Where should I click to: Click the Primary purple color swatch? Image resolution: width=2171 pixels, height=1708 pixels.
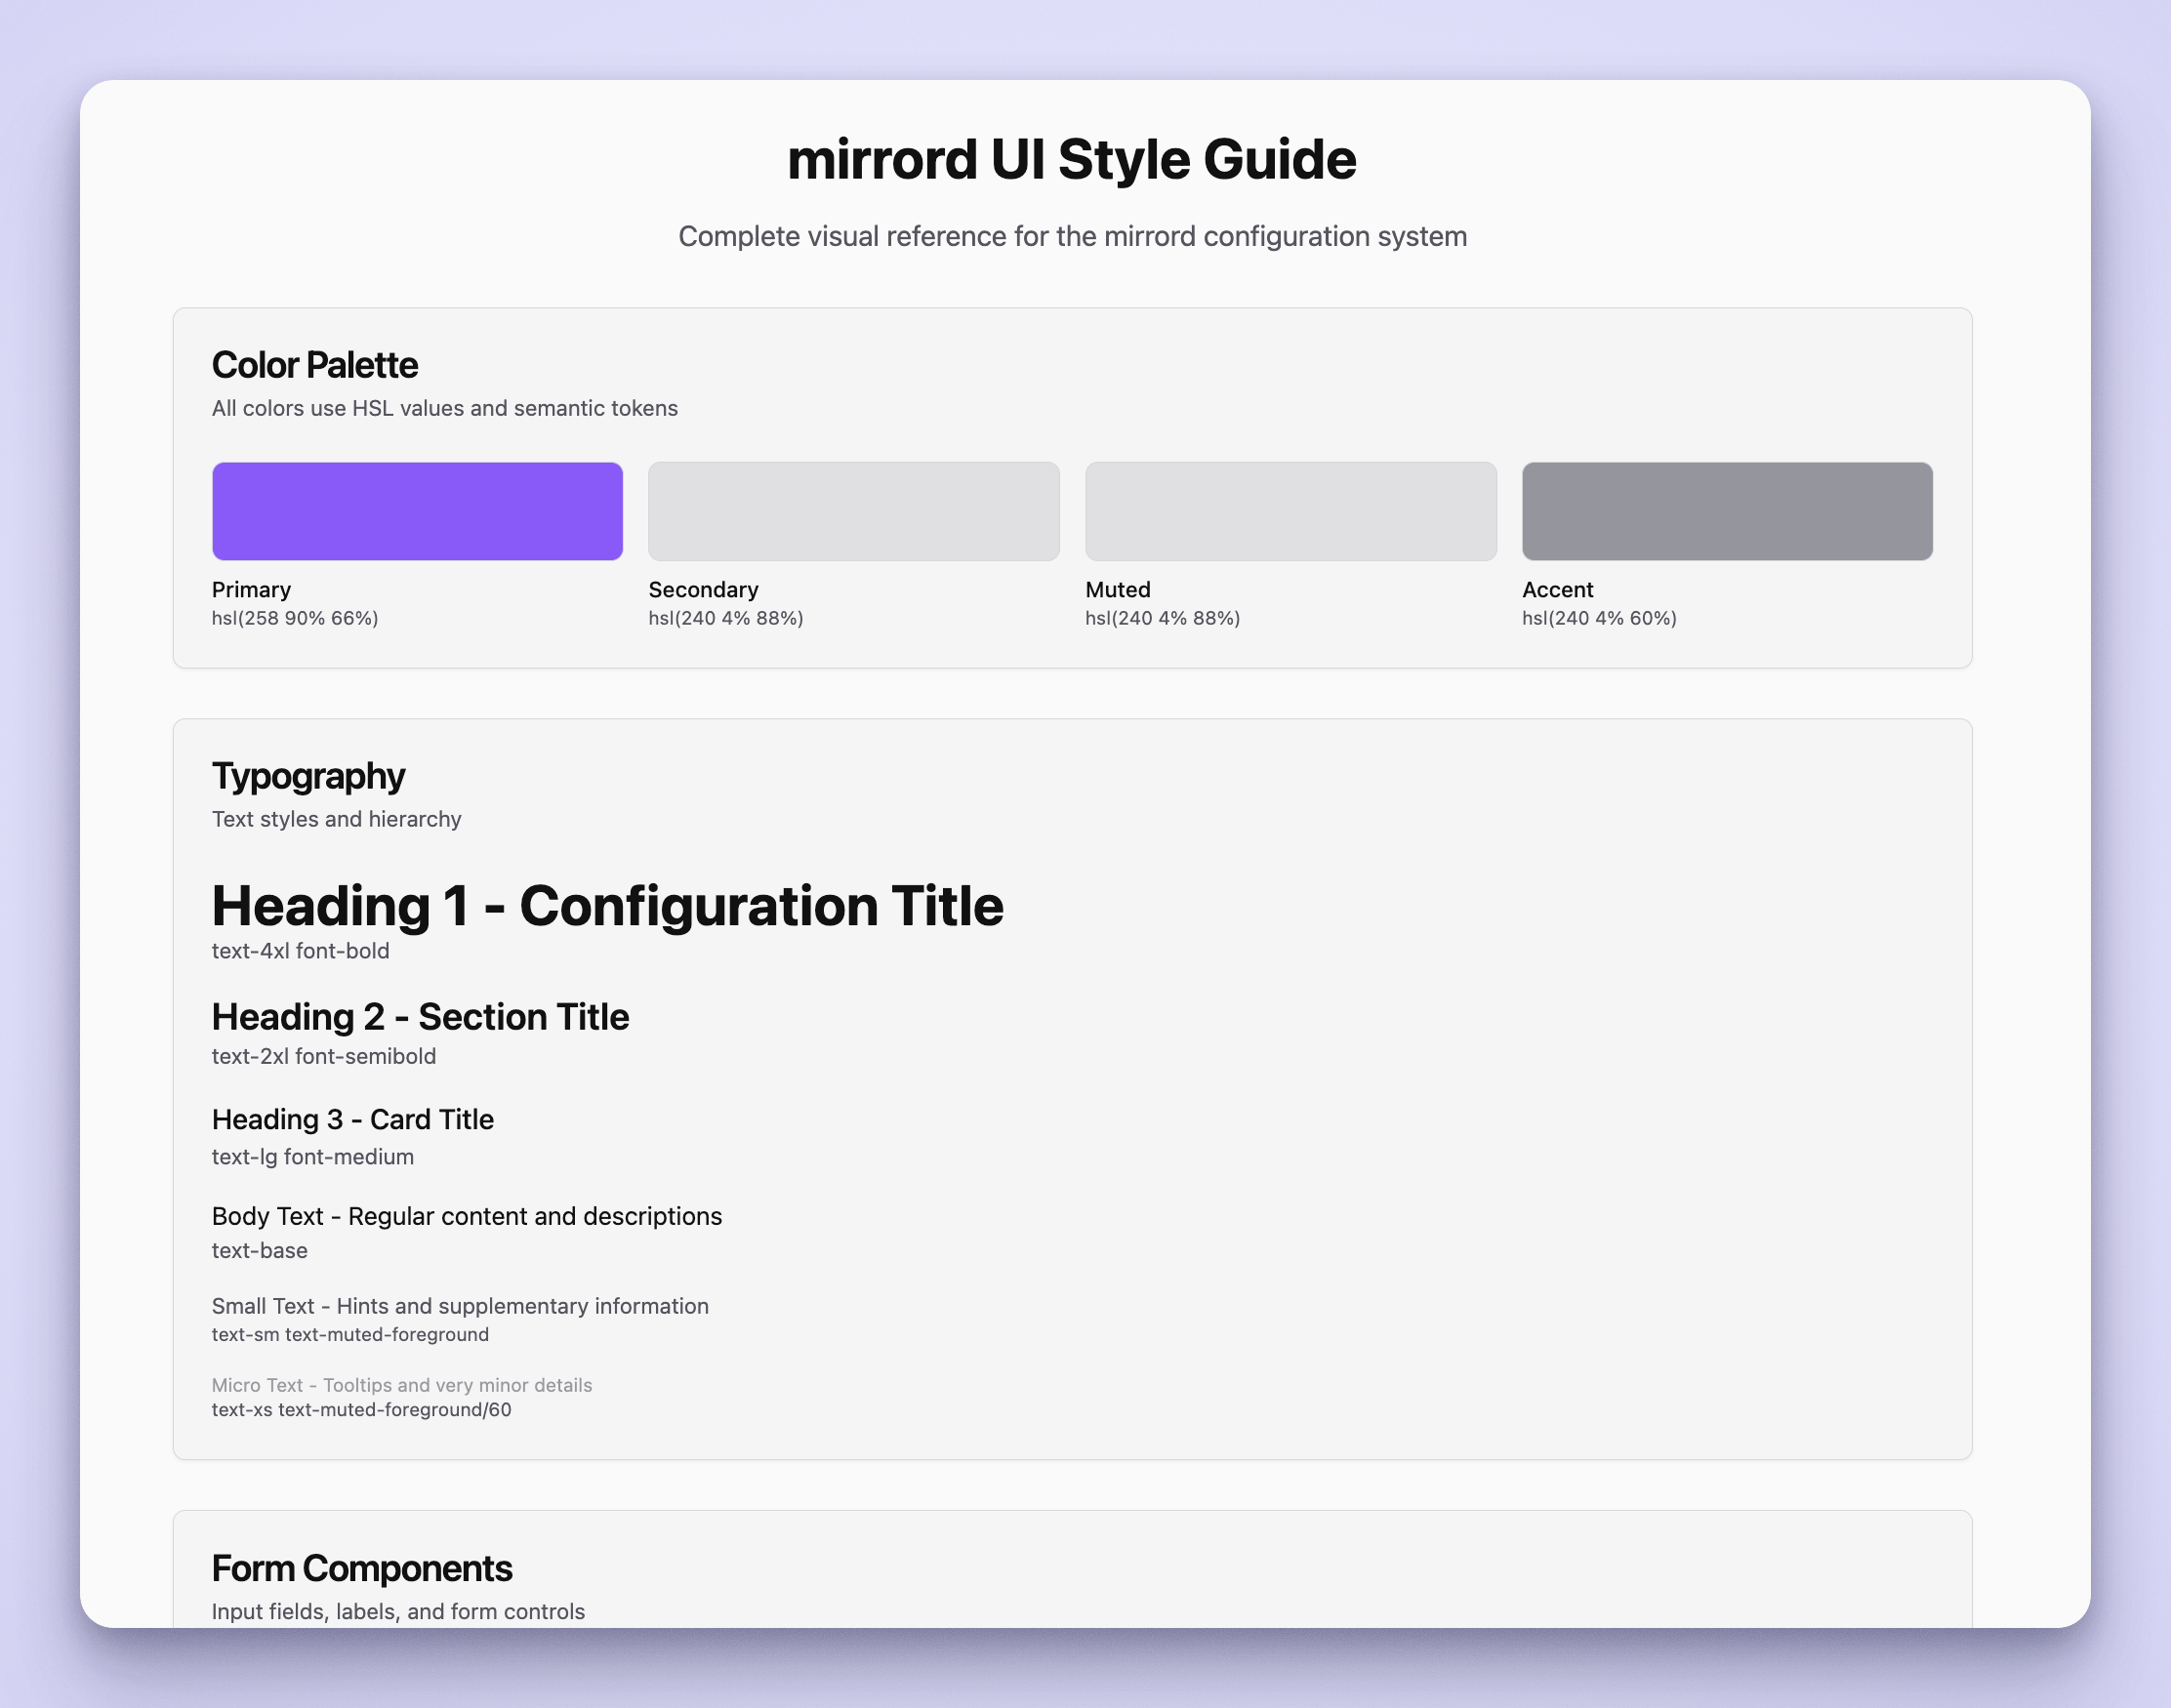[x=417, y=511]
